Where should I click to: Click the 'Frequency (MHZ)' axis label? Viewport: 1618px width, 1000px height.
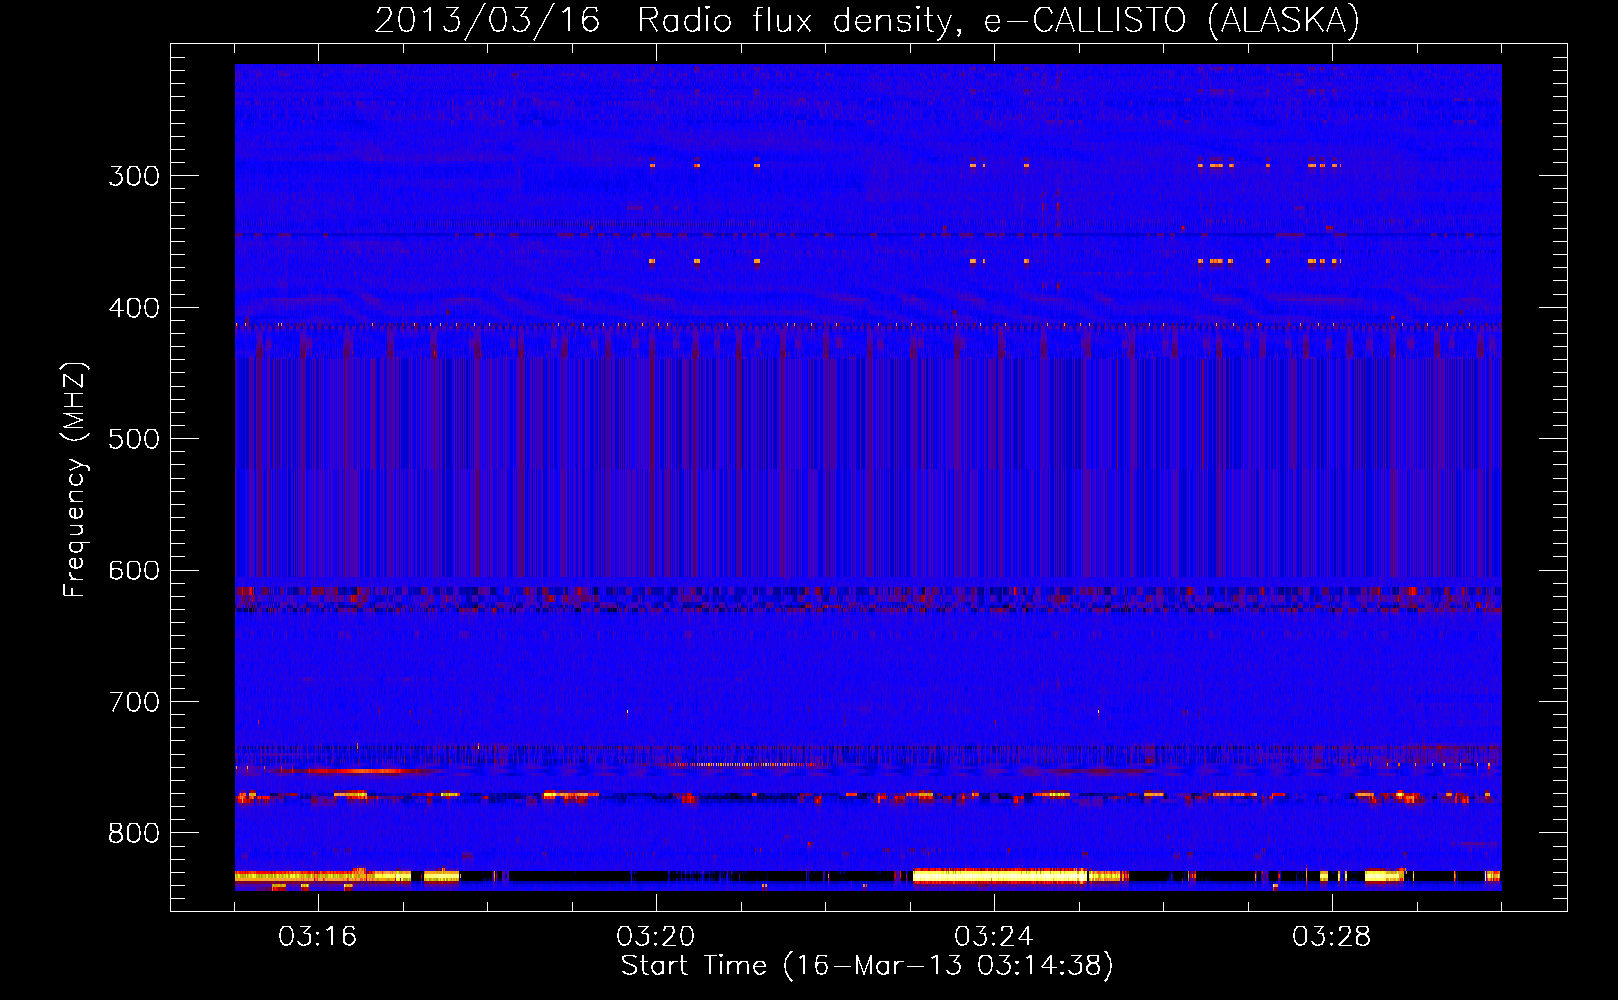tap(75, 479)
